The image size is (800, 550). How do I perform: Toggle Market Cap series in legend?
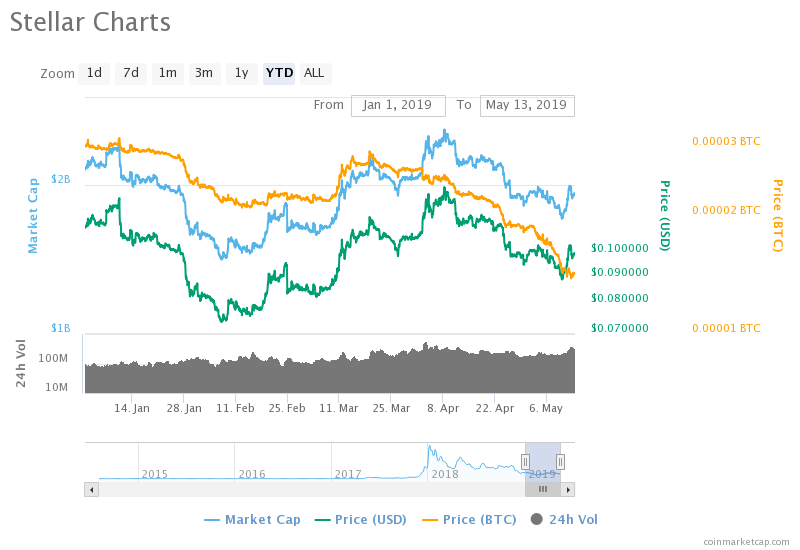click(251, 519)
